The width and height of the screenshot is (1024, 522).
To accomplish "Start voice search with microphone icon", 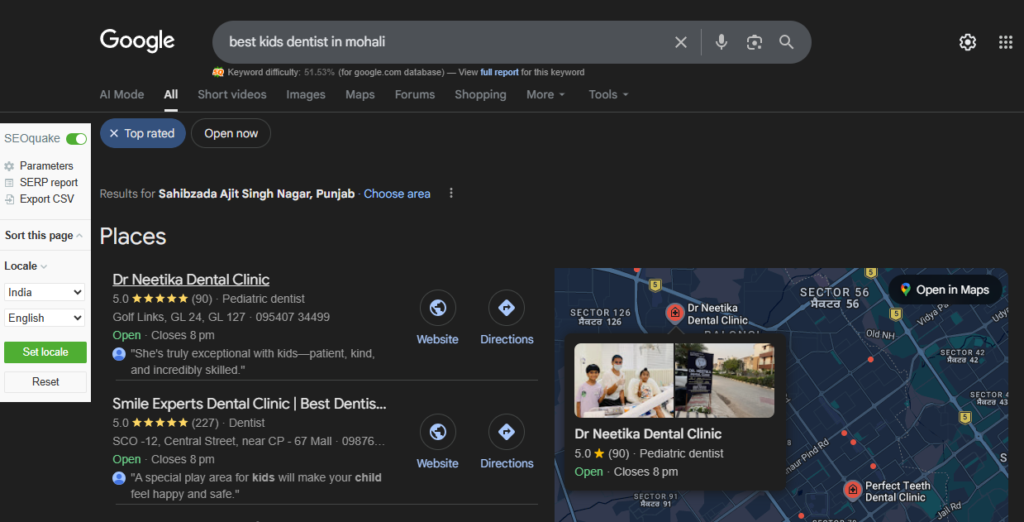I will point(721,42).
